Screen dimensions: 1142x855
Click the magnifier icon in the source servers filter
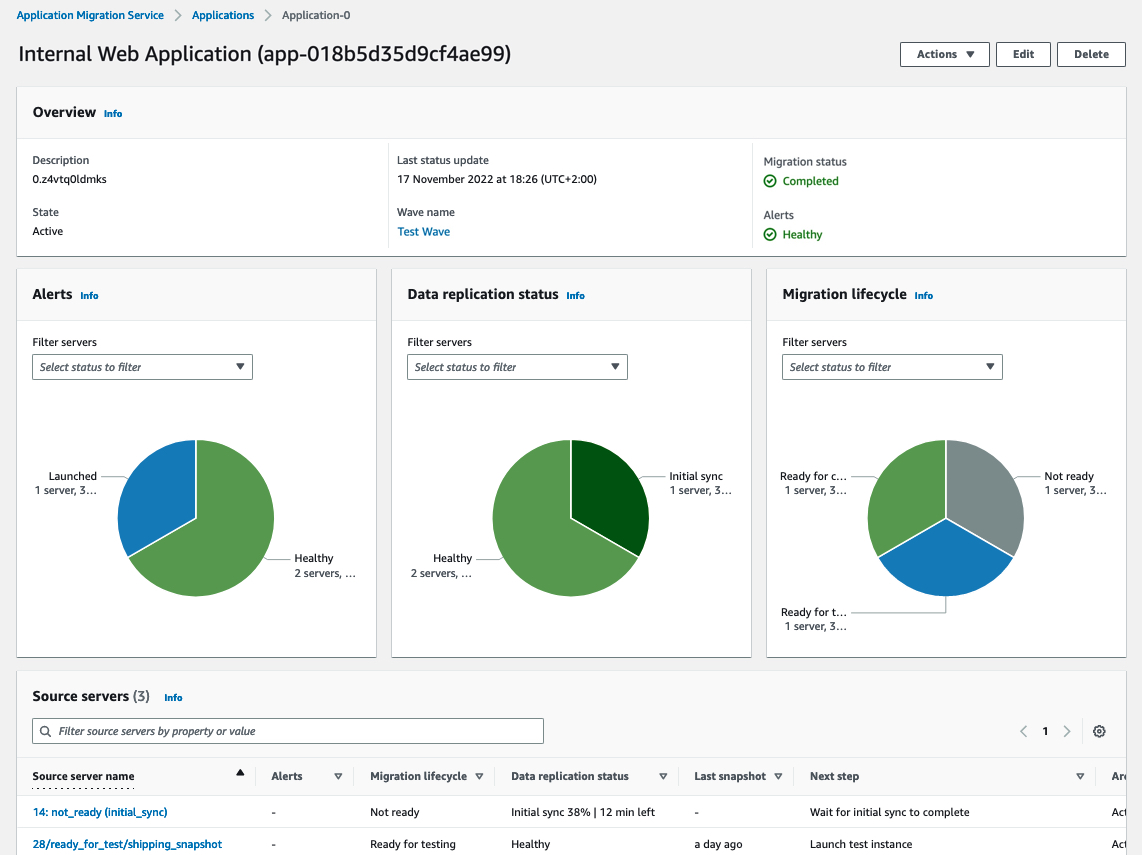(x=46, y=731)
